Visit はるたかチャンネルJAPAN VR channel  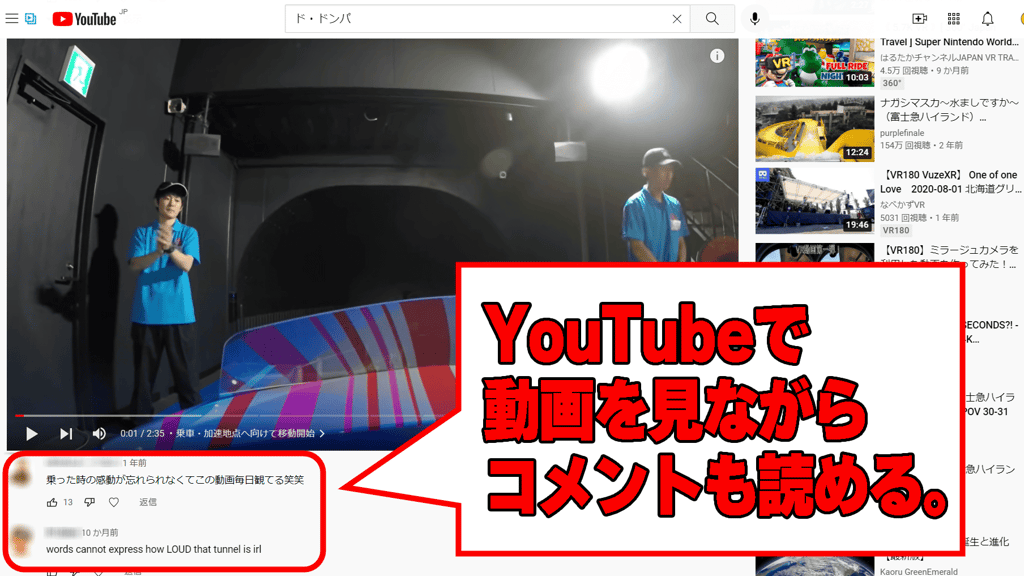948,57
